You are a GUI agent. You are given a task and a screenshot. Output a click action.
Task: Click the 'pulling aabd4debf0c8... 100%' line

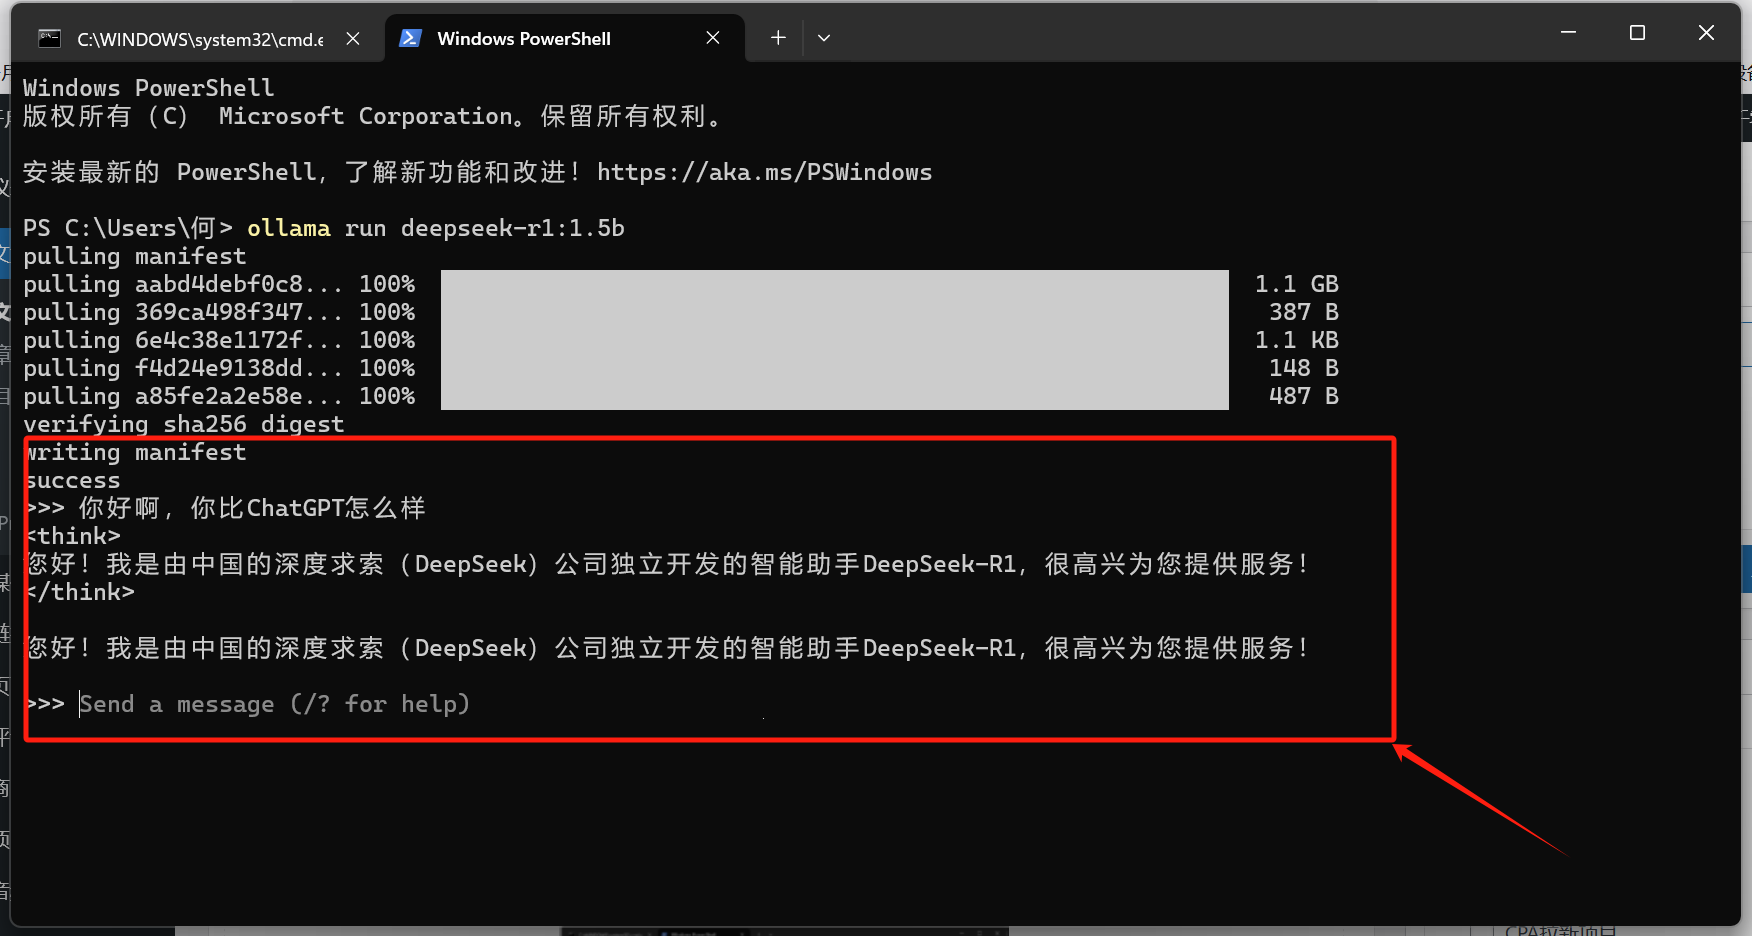pos(219,284)
